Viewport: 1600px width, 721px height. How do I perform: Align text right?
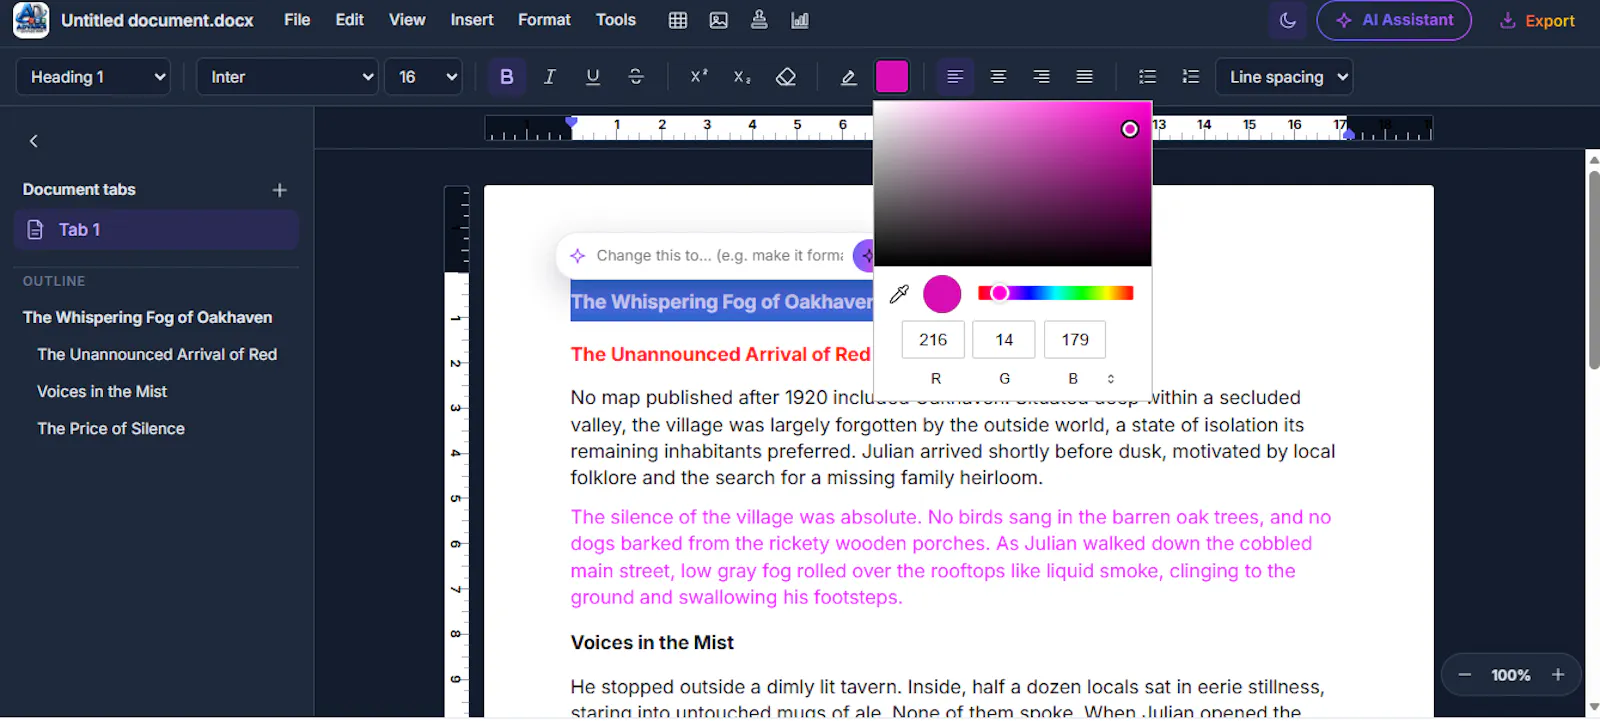pyautogui.click(x=1041, y=77)
